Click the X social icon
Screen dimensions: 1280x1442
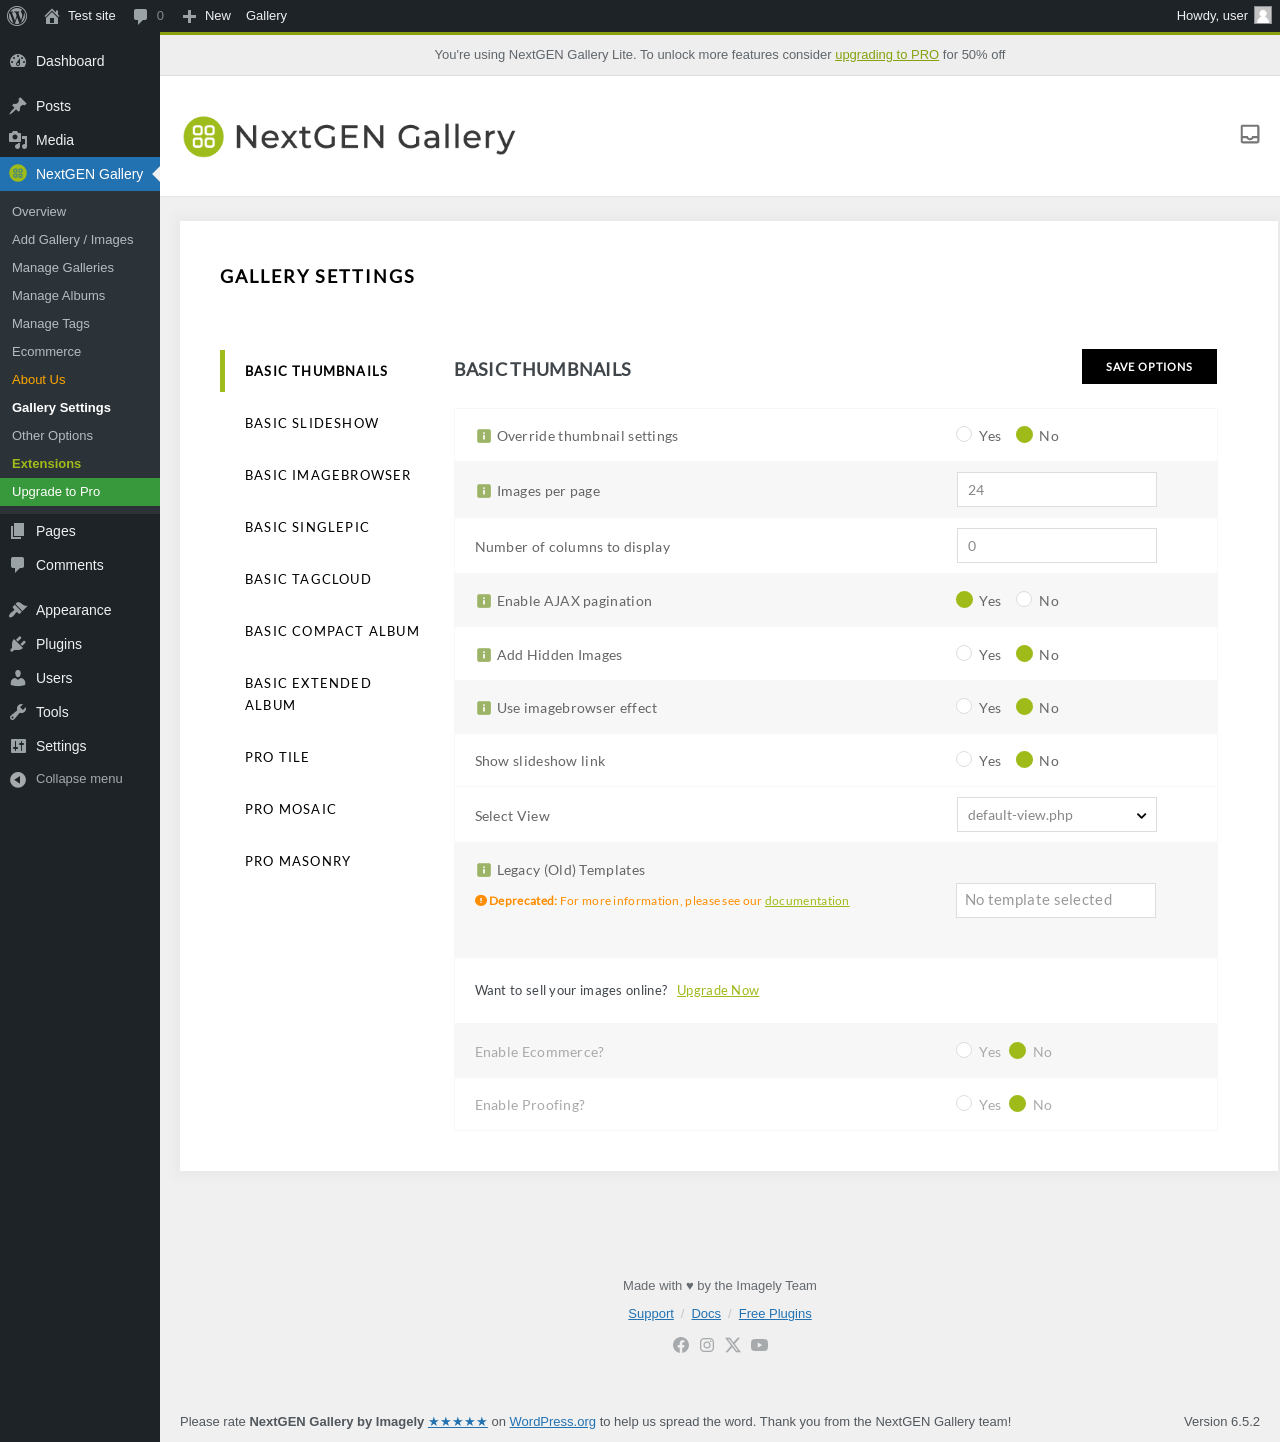click(x=733, y=1345)
